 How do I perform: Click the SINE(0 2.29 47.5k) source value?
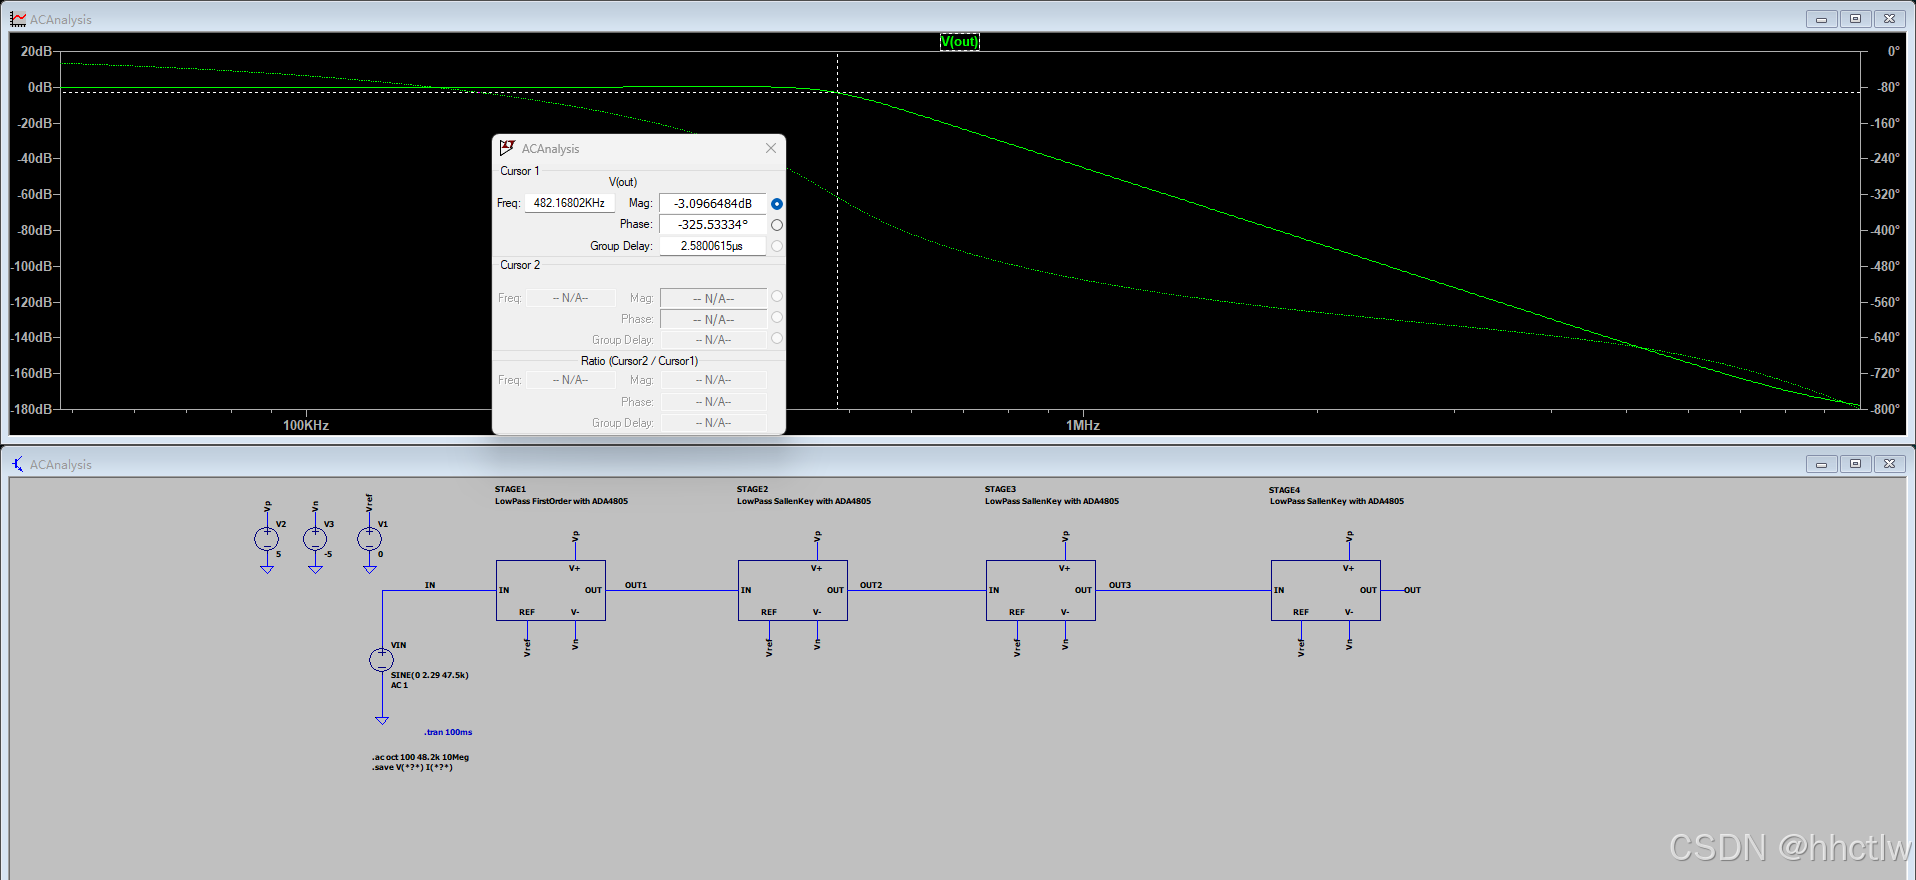click(x=430, y=675)
